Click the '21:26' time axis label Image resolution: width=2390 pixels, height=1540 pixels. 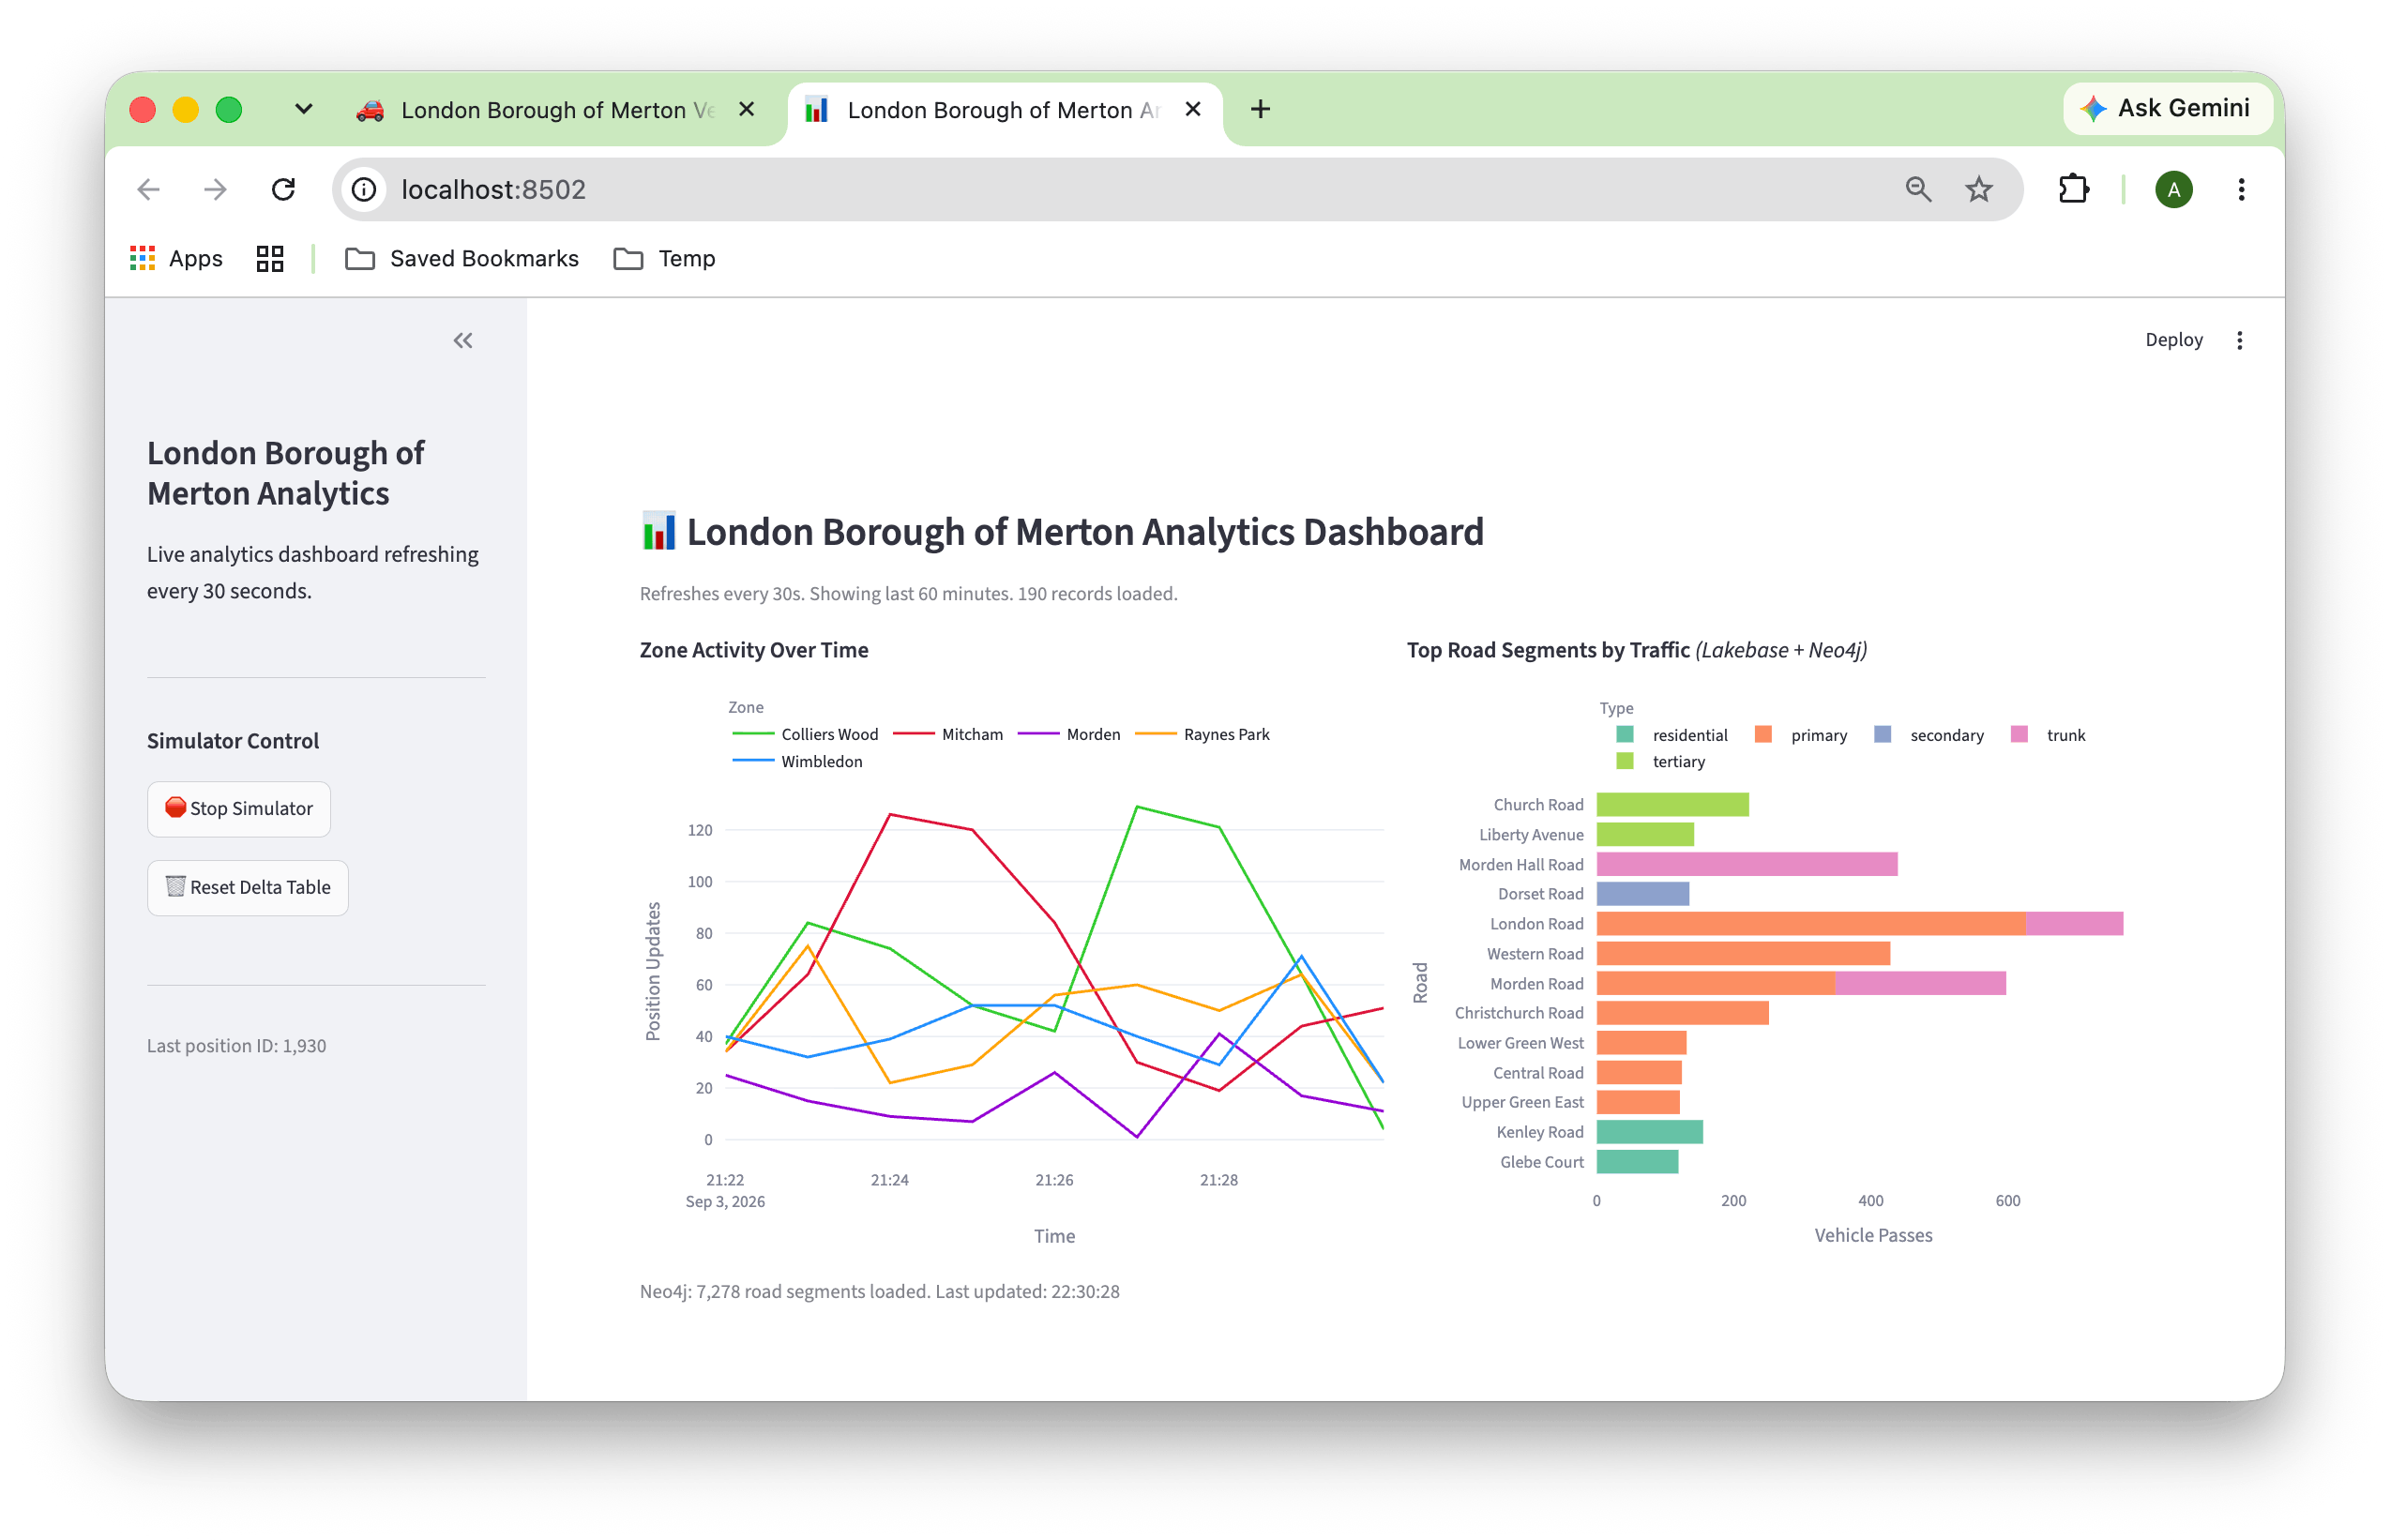pos(1054,1180)
